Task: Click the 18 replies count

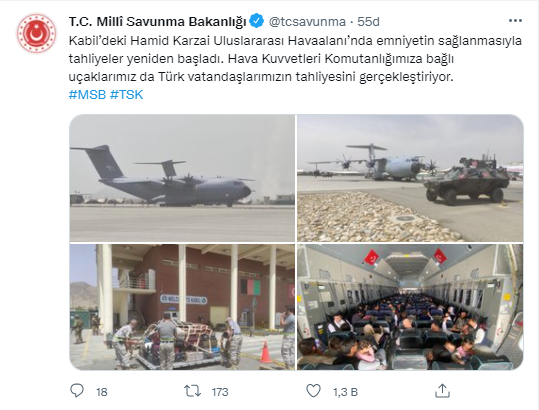Action: pos(102,392)
